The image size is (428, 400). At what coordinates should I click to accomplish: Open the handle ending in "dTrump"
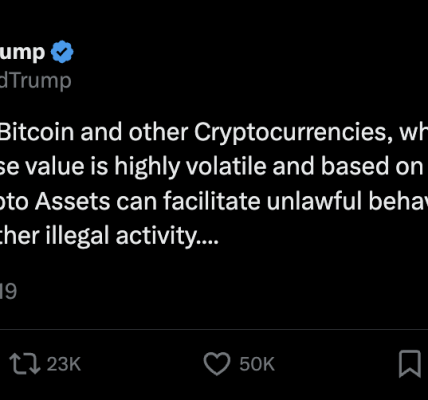[35, 82]
